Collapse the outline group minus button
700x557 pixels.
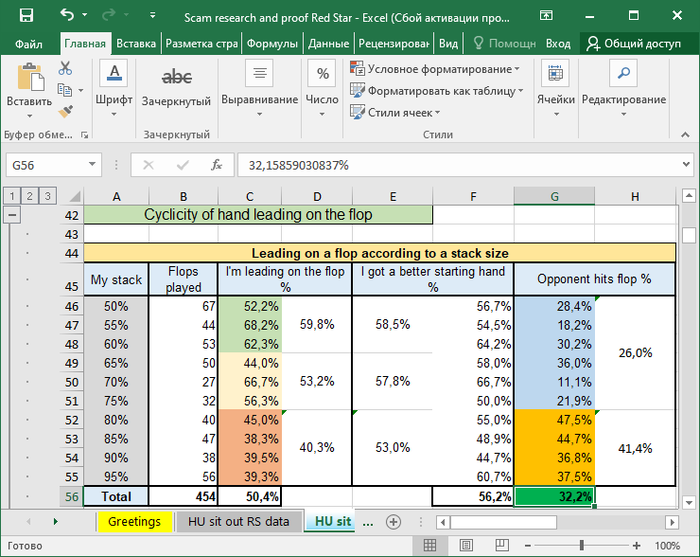[12, 215]
